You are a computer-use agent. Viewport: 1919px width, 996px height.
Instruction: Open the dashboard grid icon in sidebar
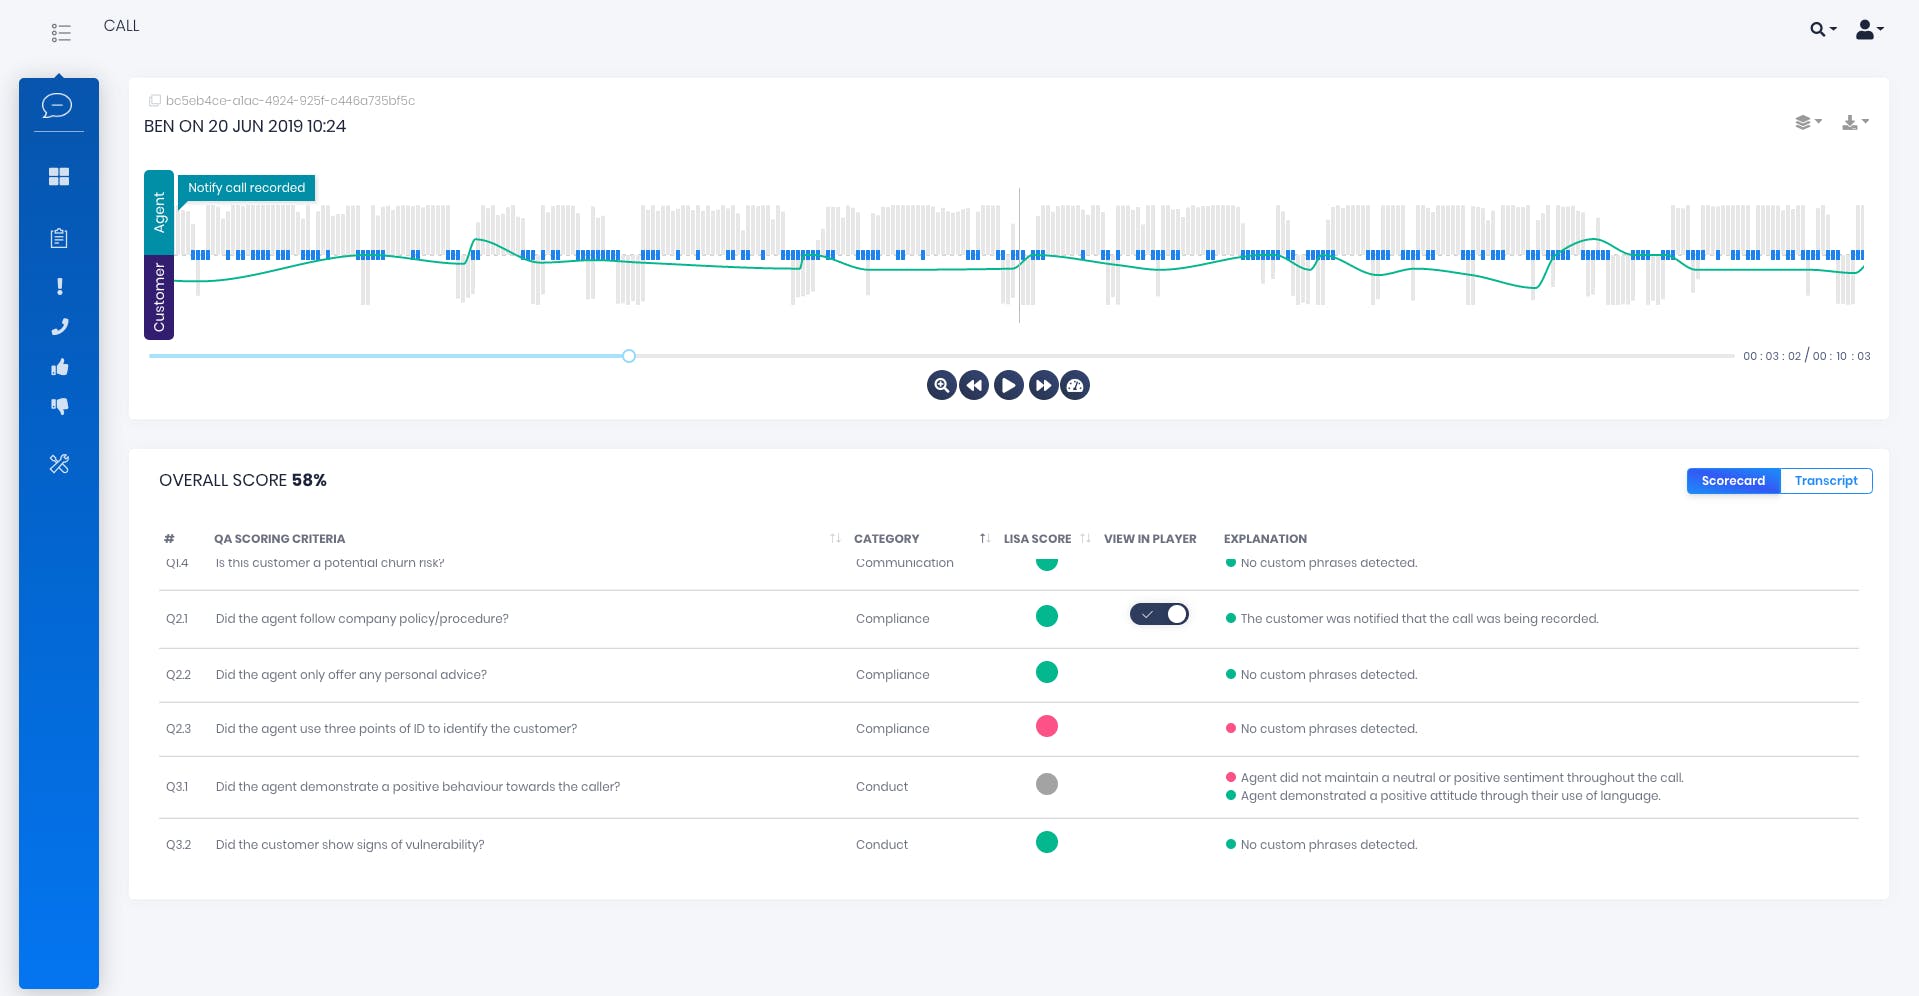tap(59, 176)
